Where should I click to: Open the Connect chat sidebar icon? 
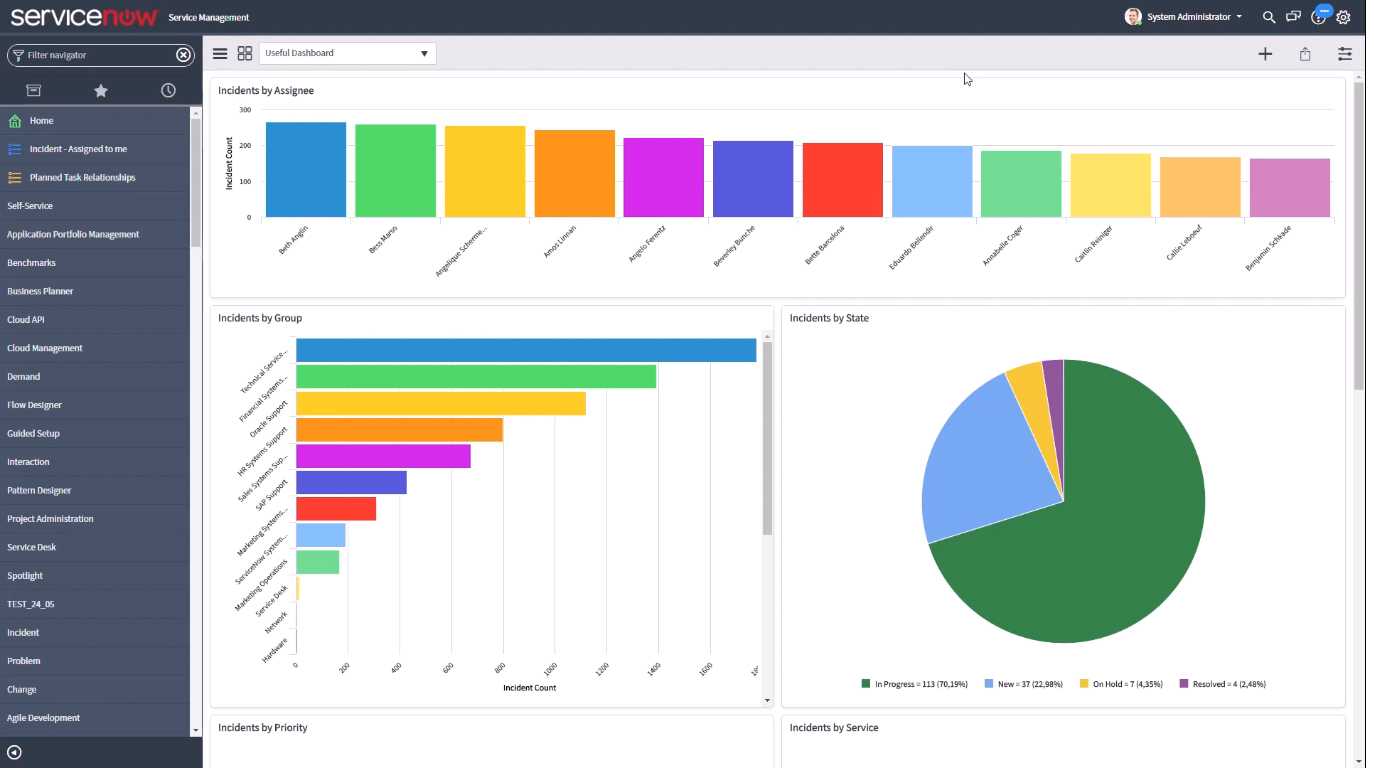[1293, 17]
